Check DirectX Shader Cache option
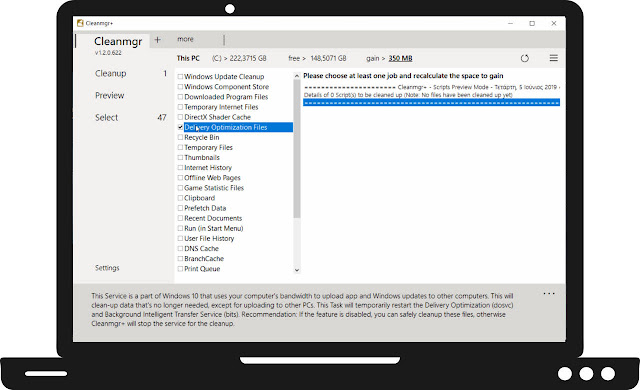This screenshot has height=390, width=640. click(x=180, y=117)
